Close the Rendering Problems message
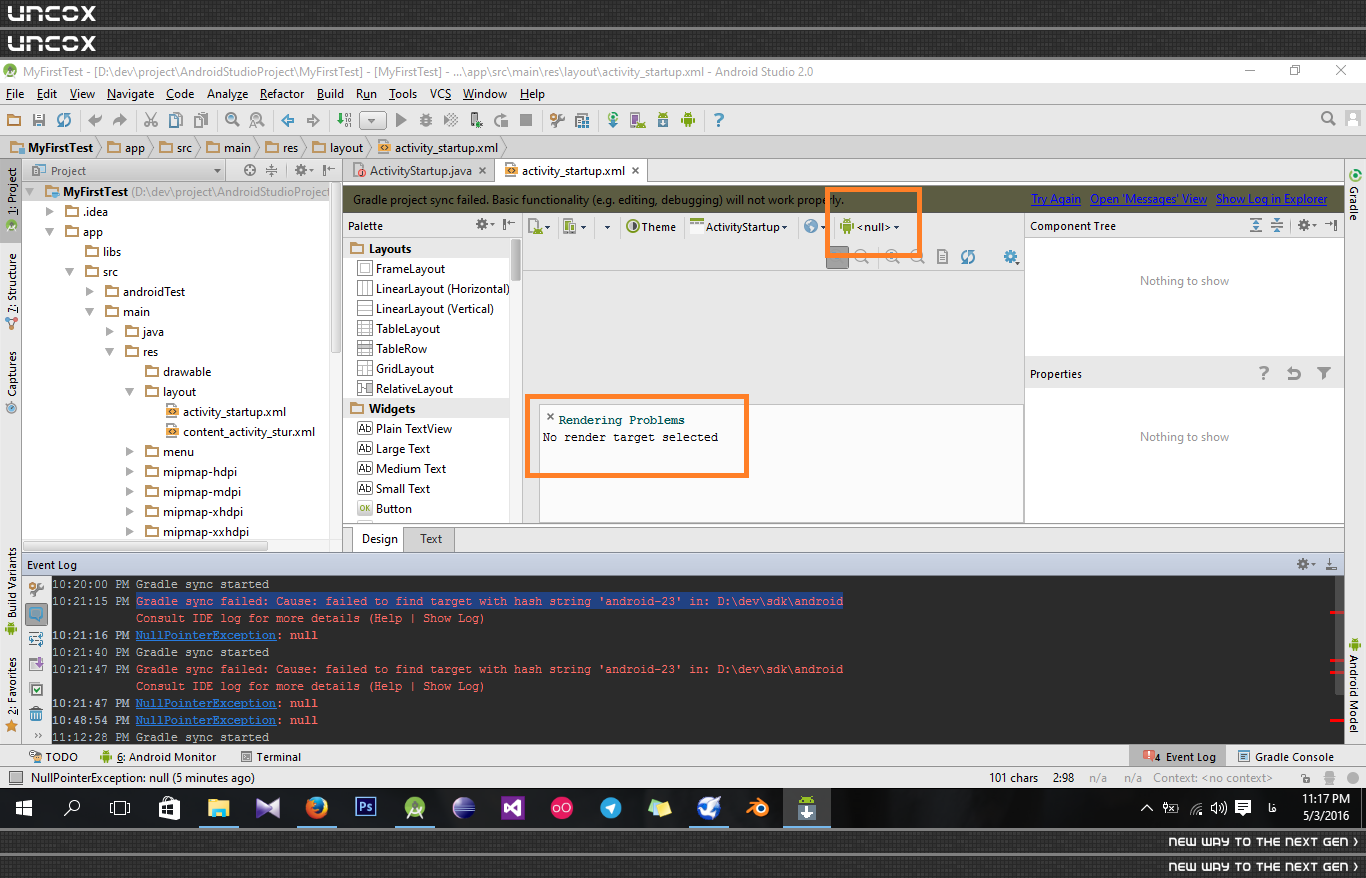 550,417
